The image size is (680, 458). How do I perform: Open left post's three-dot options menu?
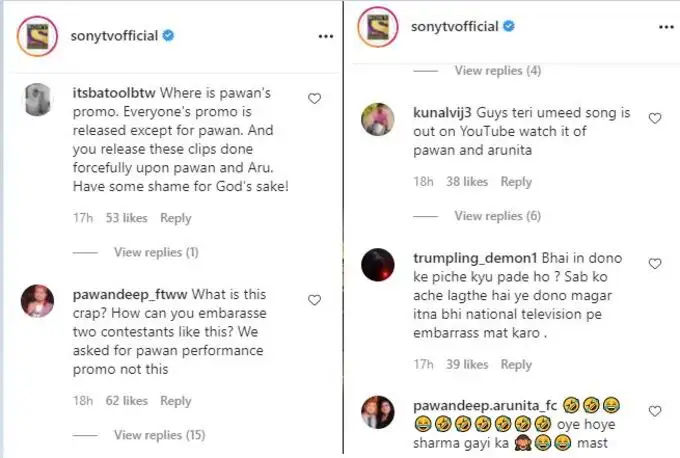(x=325, y=35)
